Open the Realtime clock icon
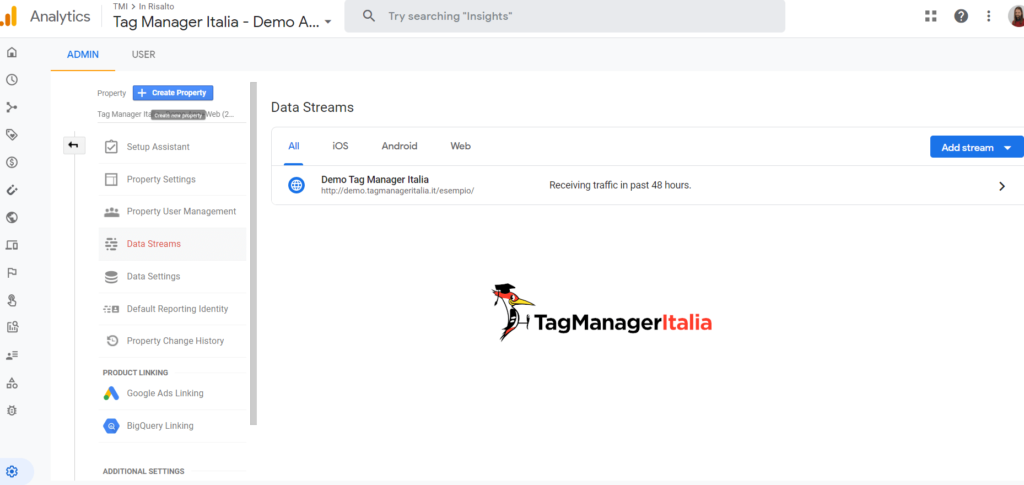 [x=12, y=80]
